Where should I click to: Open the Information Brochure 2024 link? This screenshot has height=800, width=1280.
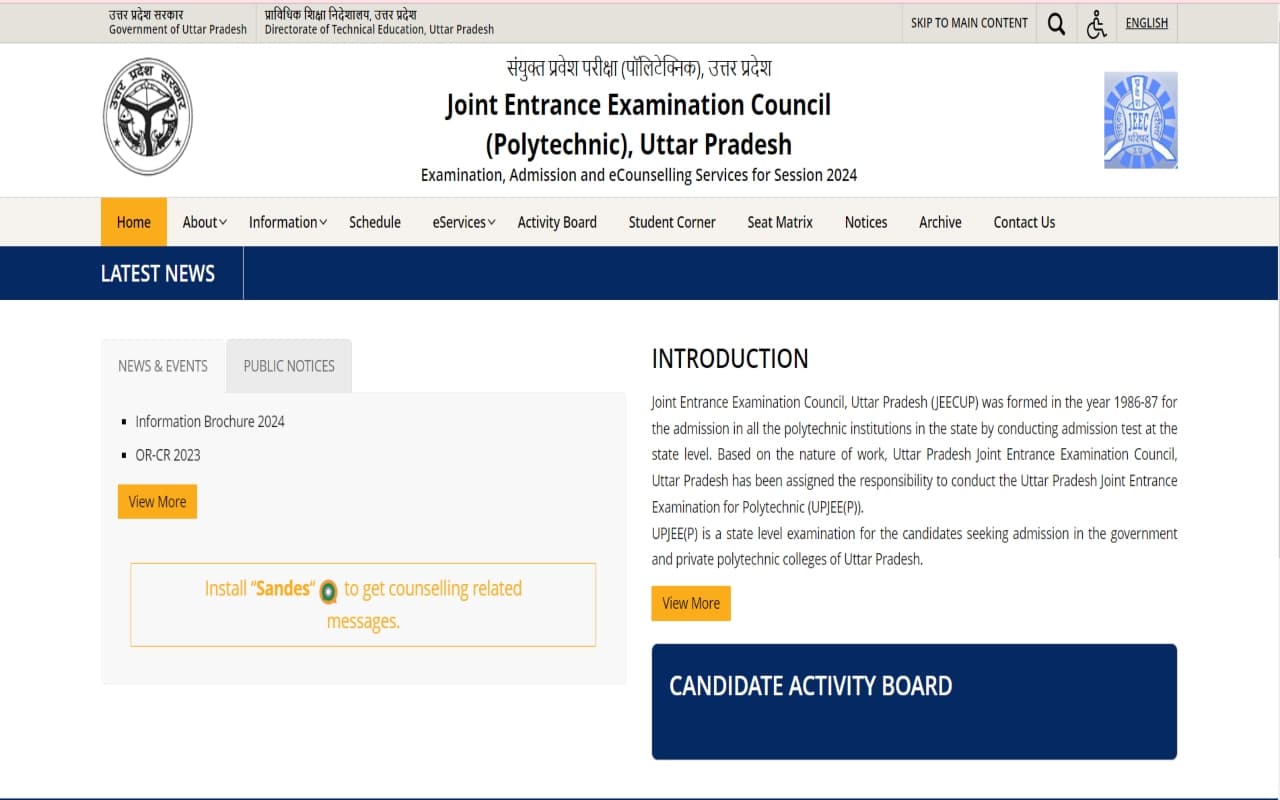click(210, 421)
